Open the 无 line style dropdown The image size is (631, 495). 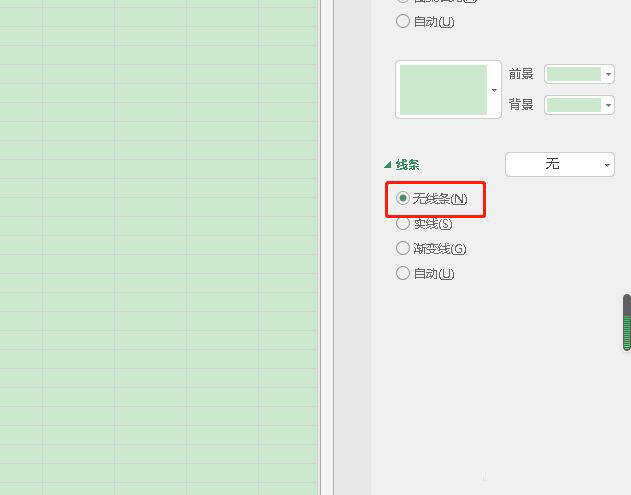[560, 164]
